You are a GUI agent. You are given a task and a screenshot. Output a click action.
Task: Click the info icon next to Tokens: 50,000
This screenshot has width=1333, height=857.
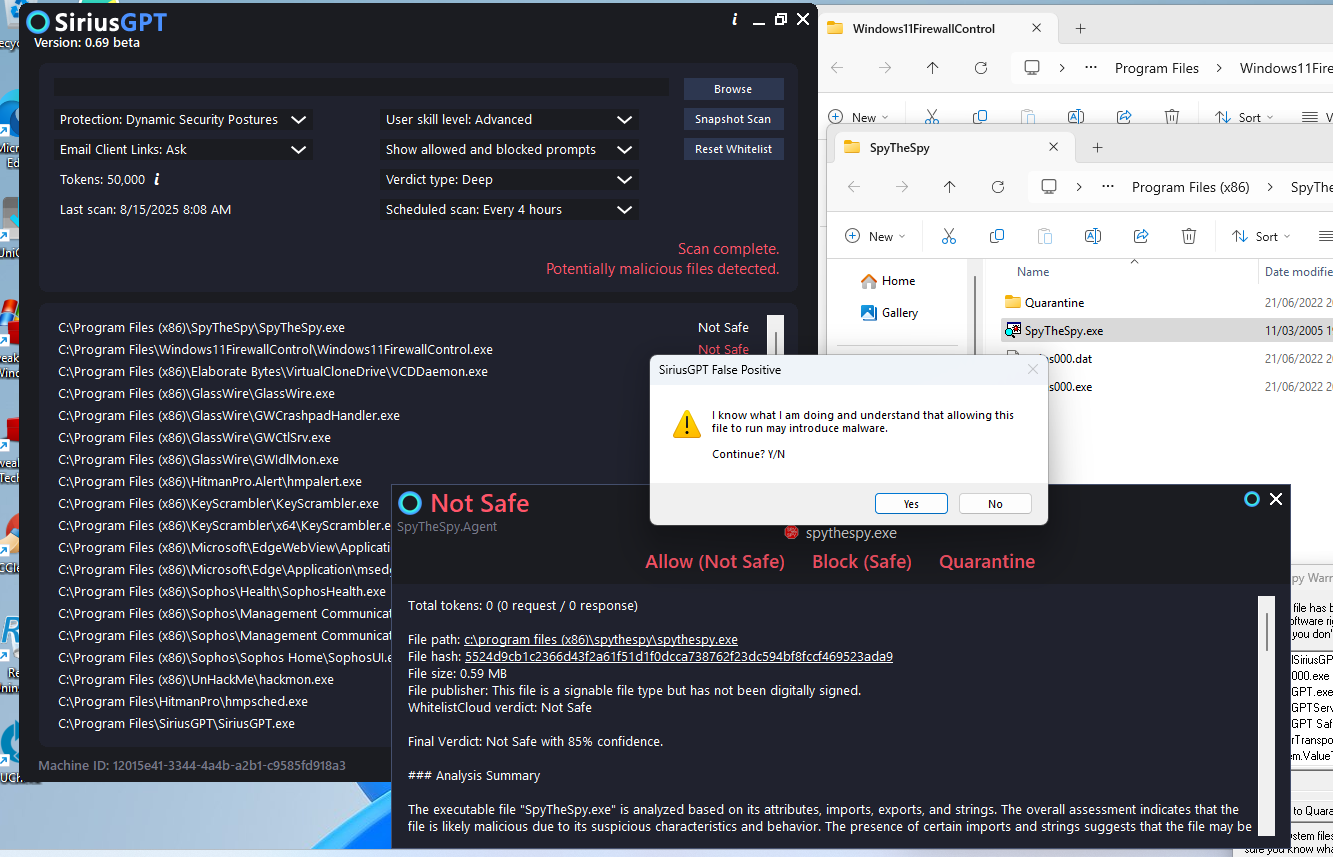tap(157, 180)
